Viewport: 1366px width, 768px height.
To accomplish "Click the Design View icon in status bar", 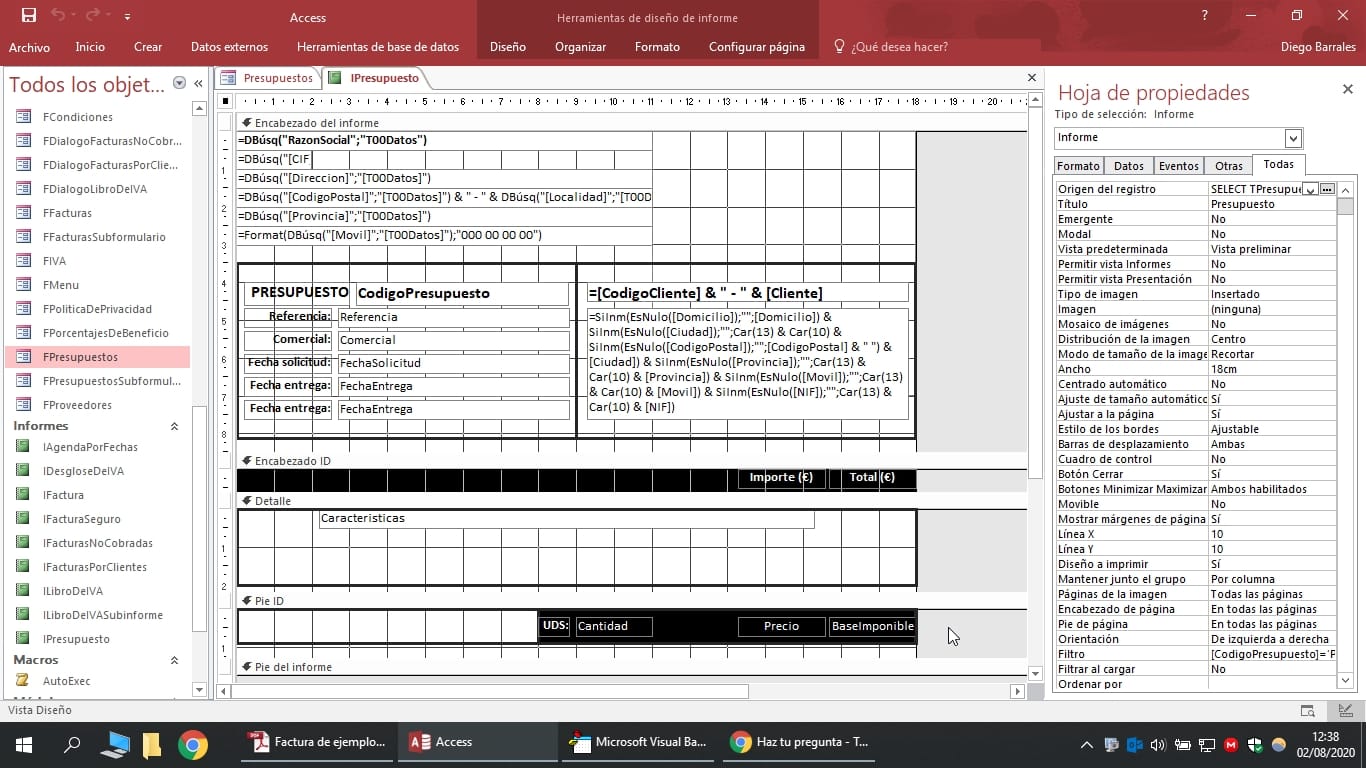I will pyautogui.click(x=1345, y=710).
